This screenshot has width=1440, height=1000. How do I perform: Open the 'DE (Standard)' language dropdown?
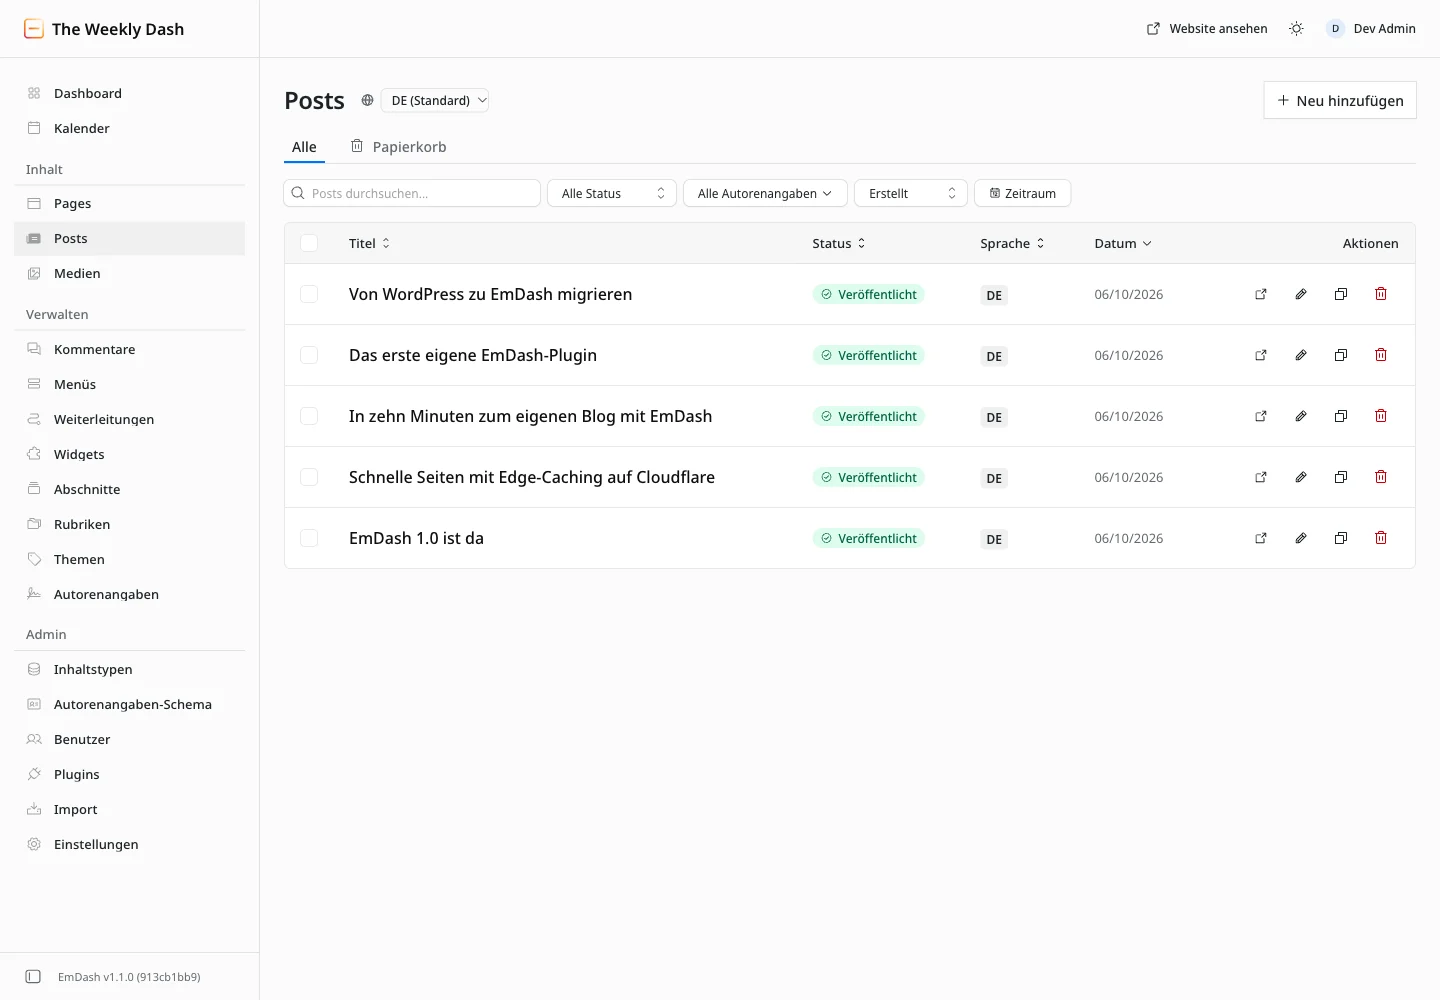coord(435,100)
